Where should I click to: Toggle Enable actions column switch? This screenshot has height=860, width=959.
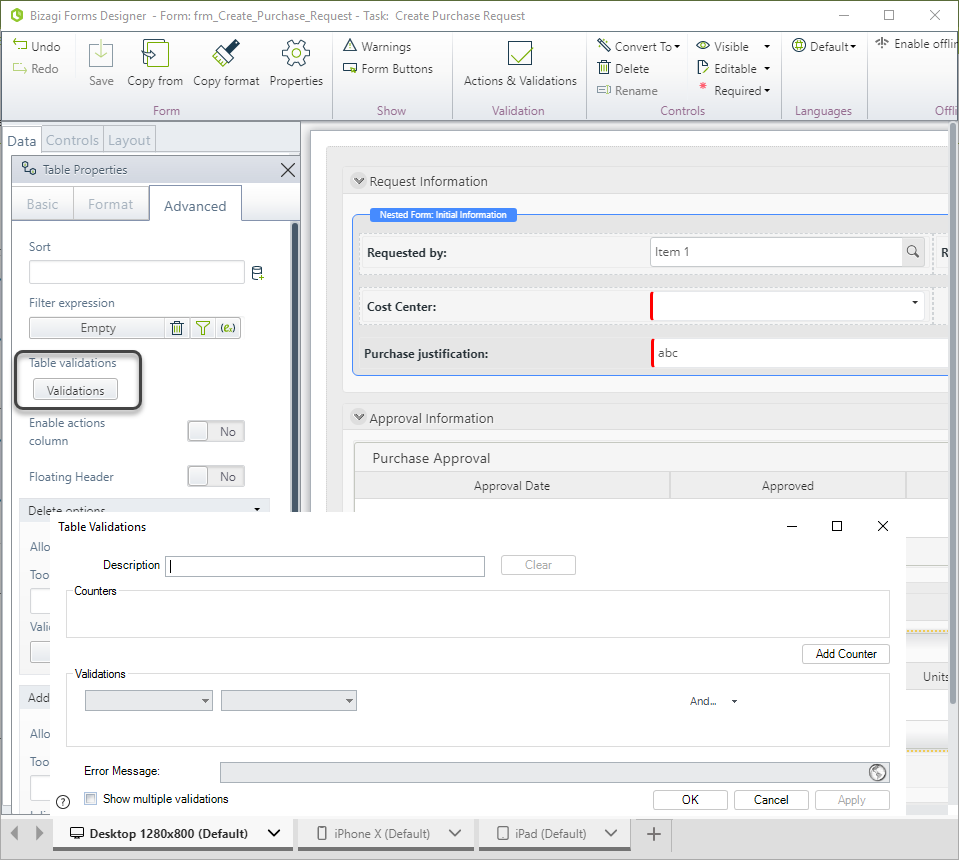(216, 432)
